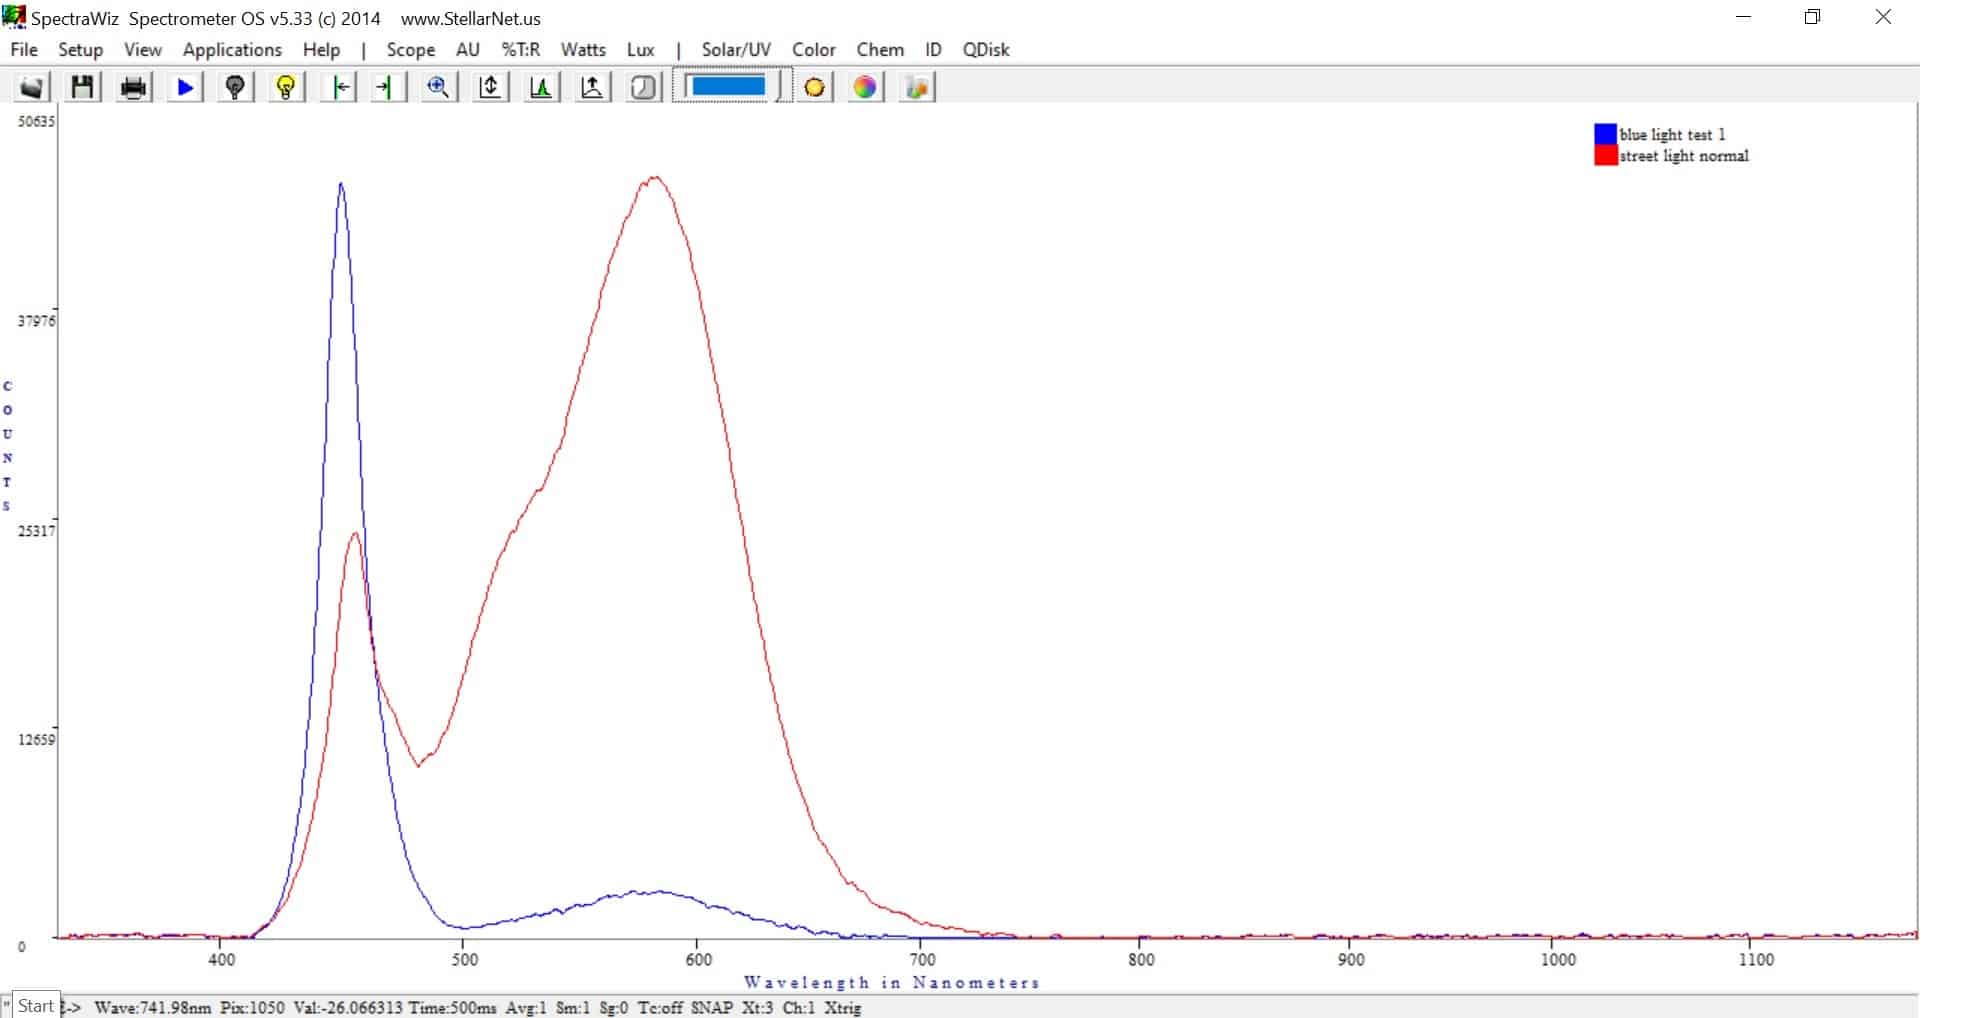
Task: Select the 'street light normal' legend label
Action: [1684, 156]
